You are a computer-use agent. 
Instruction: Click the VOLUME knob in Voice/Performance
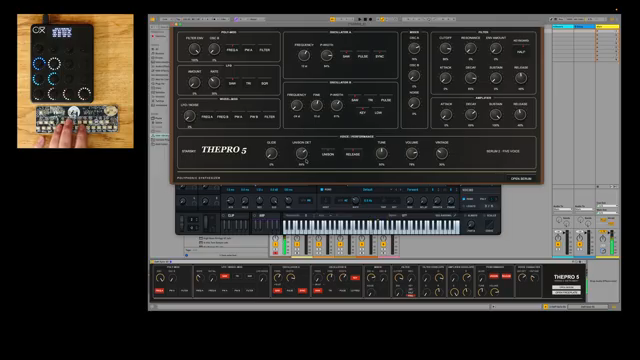click(411, 153)
